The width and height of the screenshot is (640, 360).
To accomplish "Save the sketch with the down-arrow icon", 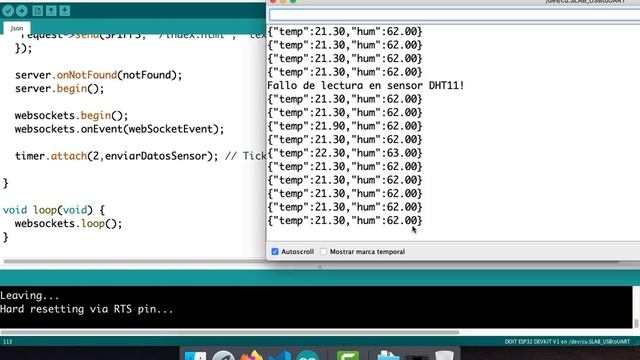I will [x=64, y=11].
